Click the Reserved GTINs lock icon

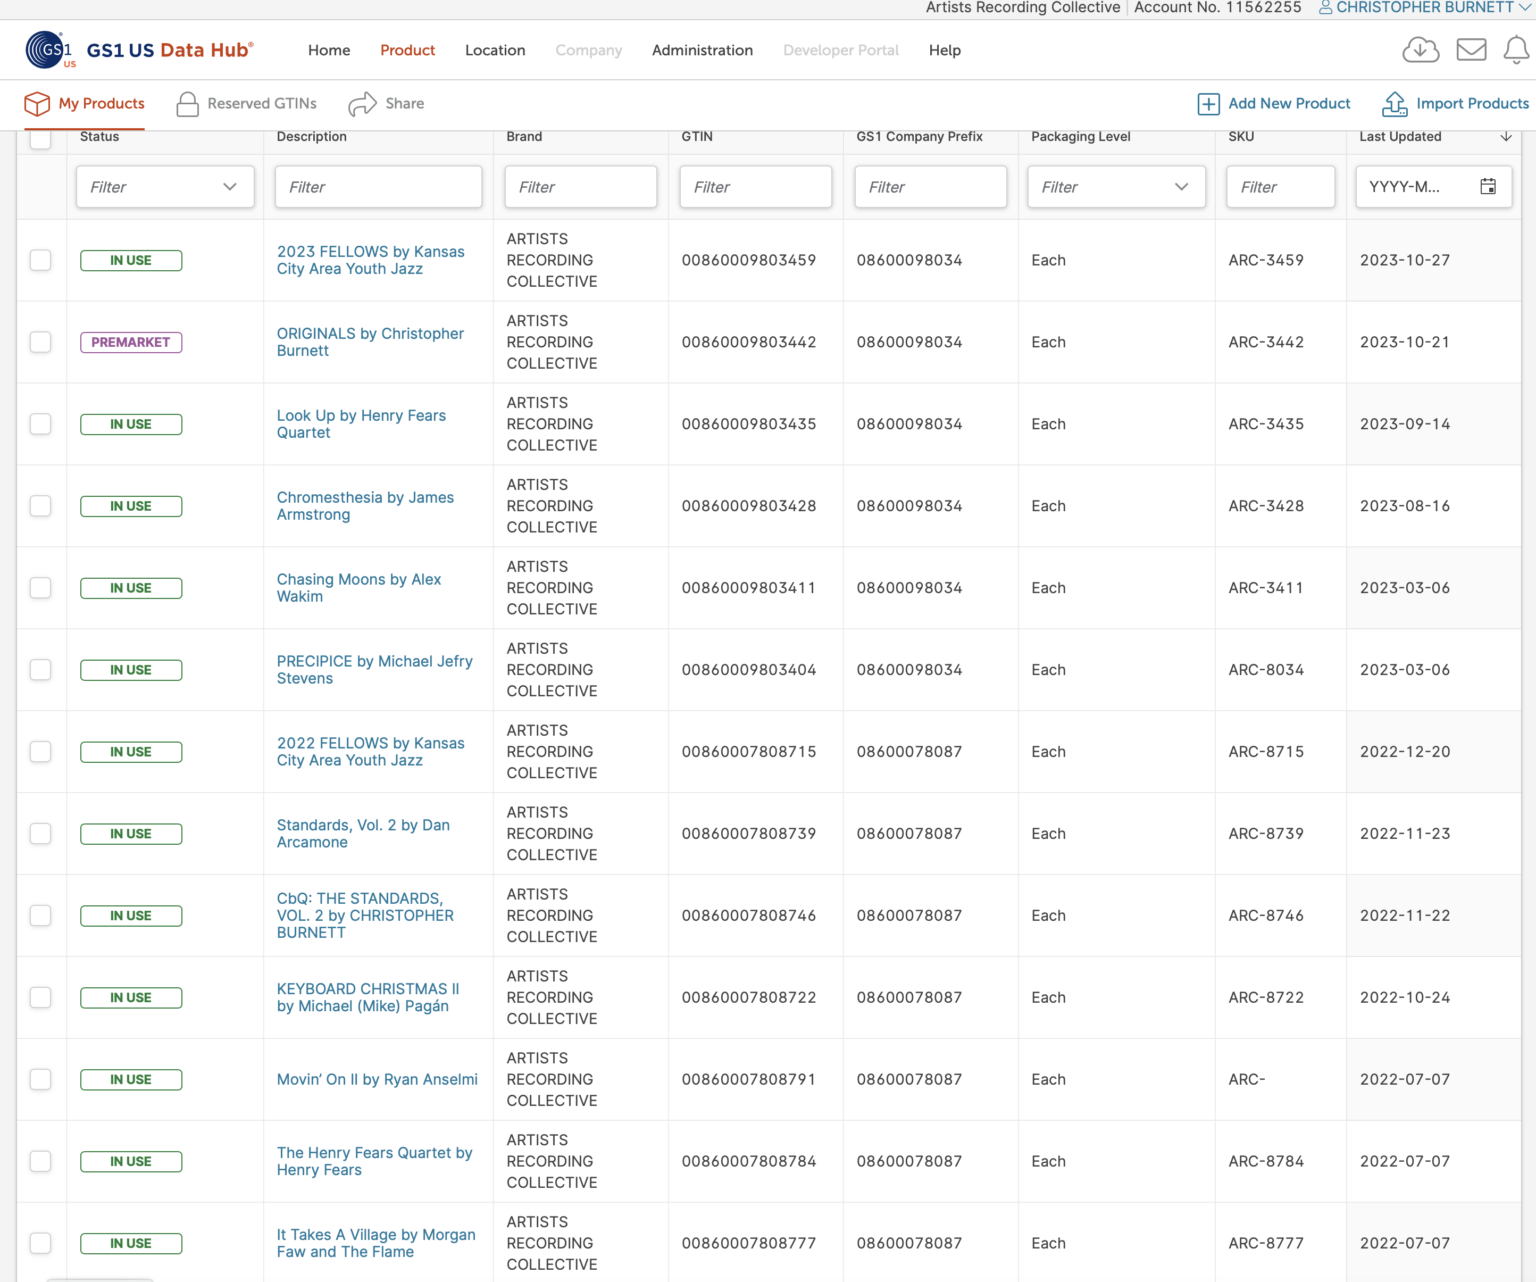(x=187, y=104)
